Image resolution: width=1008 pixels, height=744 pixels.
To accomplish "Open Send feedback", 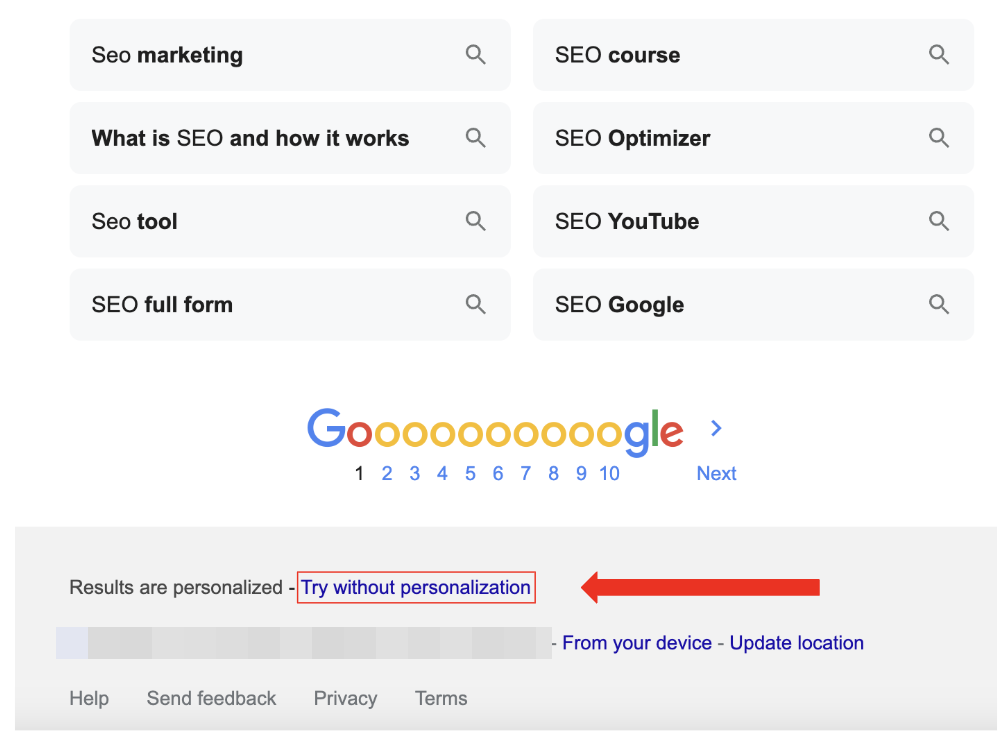I will tap(211, 698).
